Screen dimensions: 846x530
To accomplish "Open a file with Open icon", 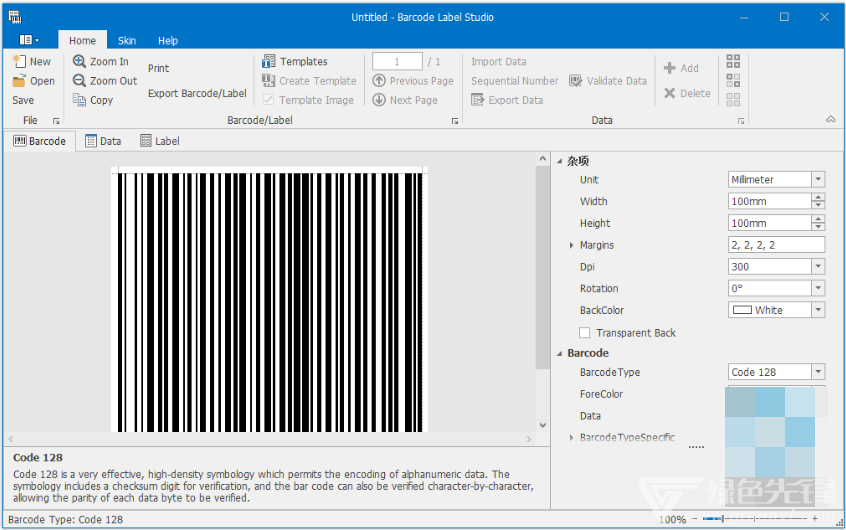I will click(x=19, y=81).
